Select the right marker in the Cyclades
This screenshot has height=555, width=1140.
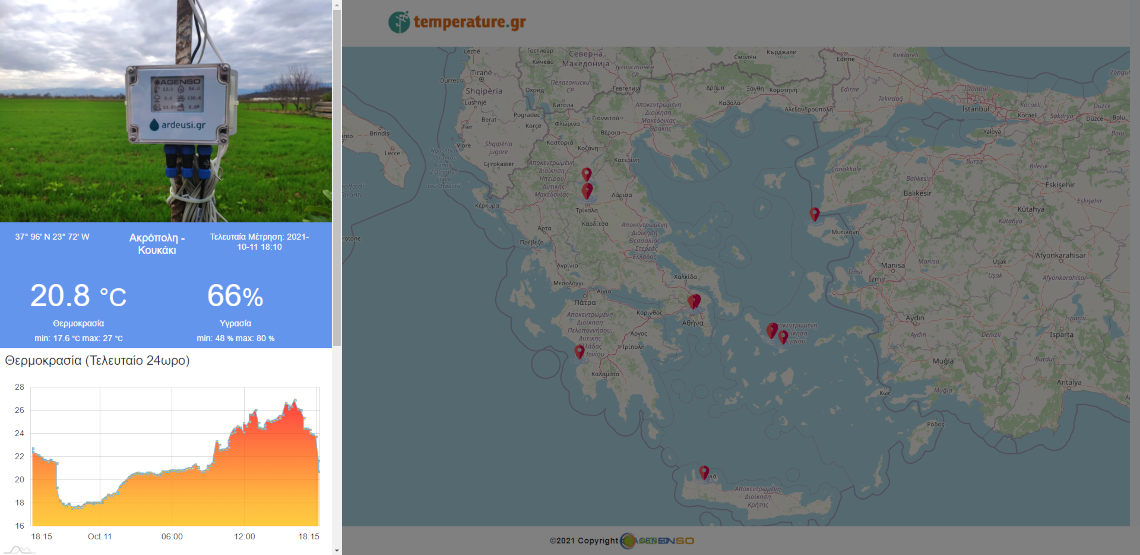click(x=783, y=337)
